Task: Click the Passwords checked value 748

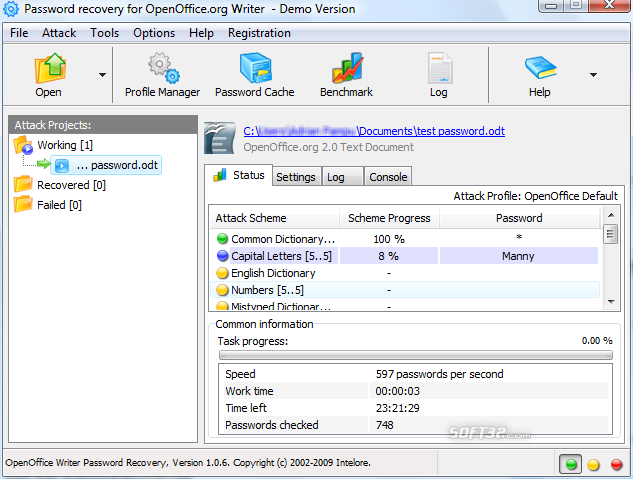Action: point(384,425)
